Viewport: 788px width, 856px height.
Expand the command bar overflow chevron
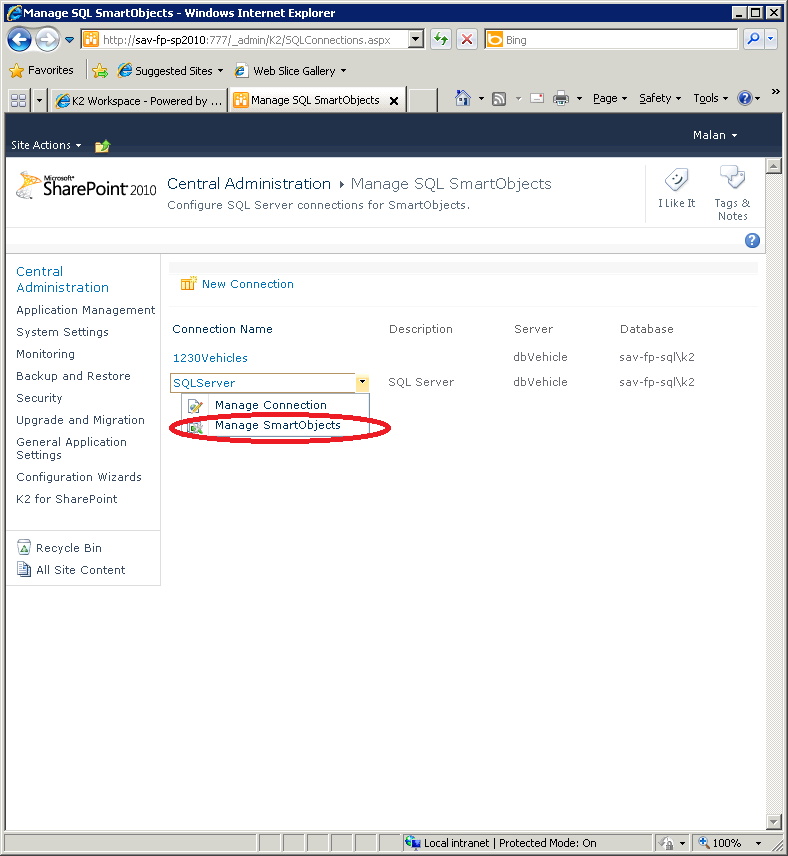point(775,92)
